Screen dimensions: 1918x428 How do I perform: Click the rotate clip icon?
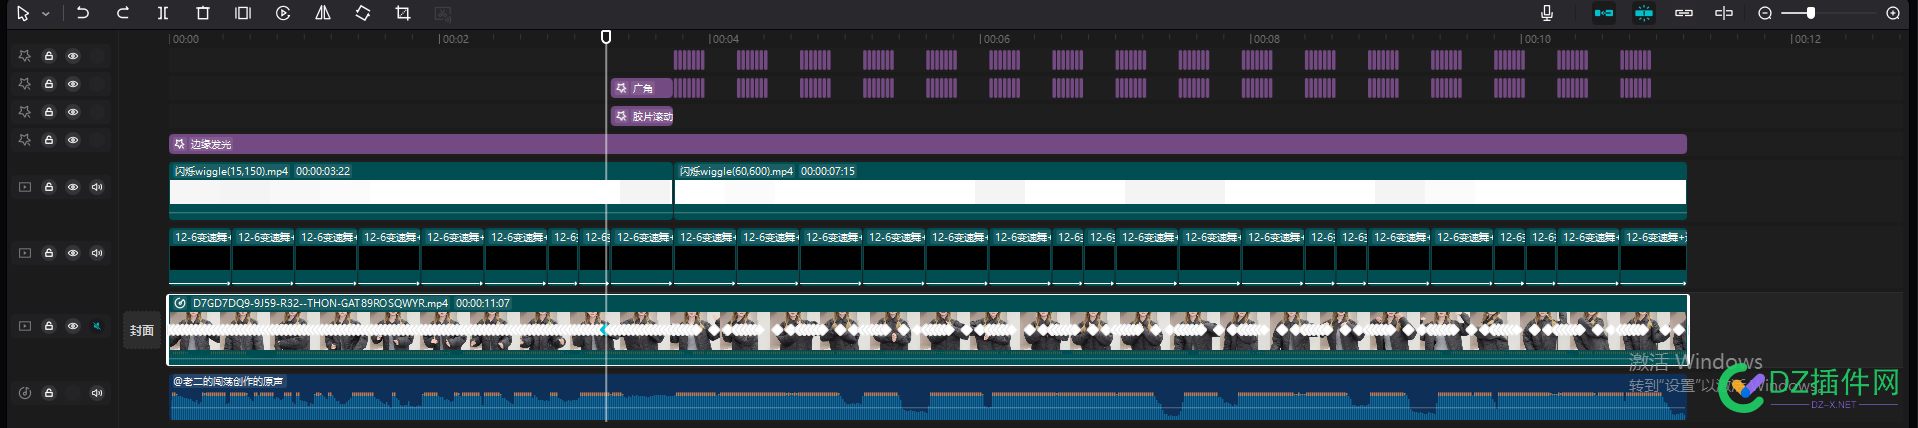(363, 13)
